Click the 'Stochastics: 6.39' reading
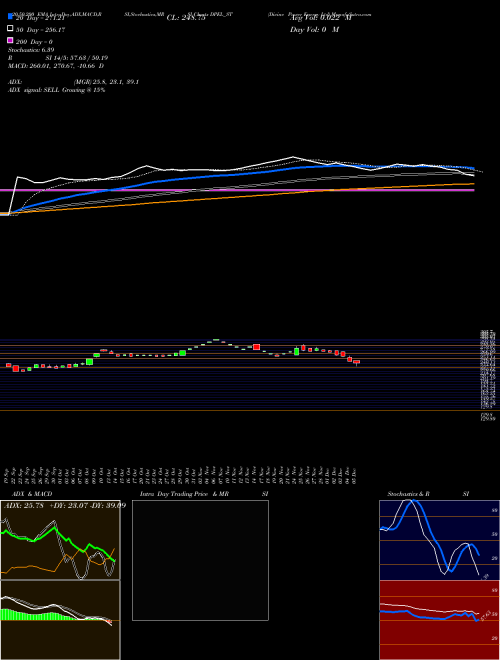This screenshot has height=660, width=500. point(31,50)
